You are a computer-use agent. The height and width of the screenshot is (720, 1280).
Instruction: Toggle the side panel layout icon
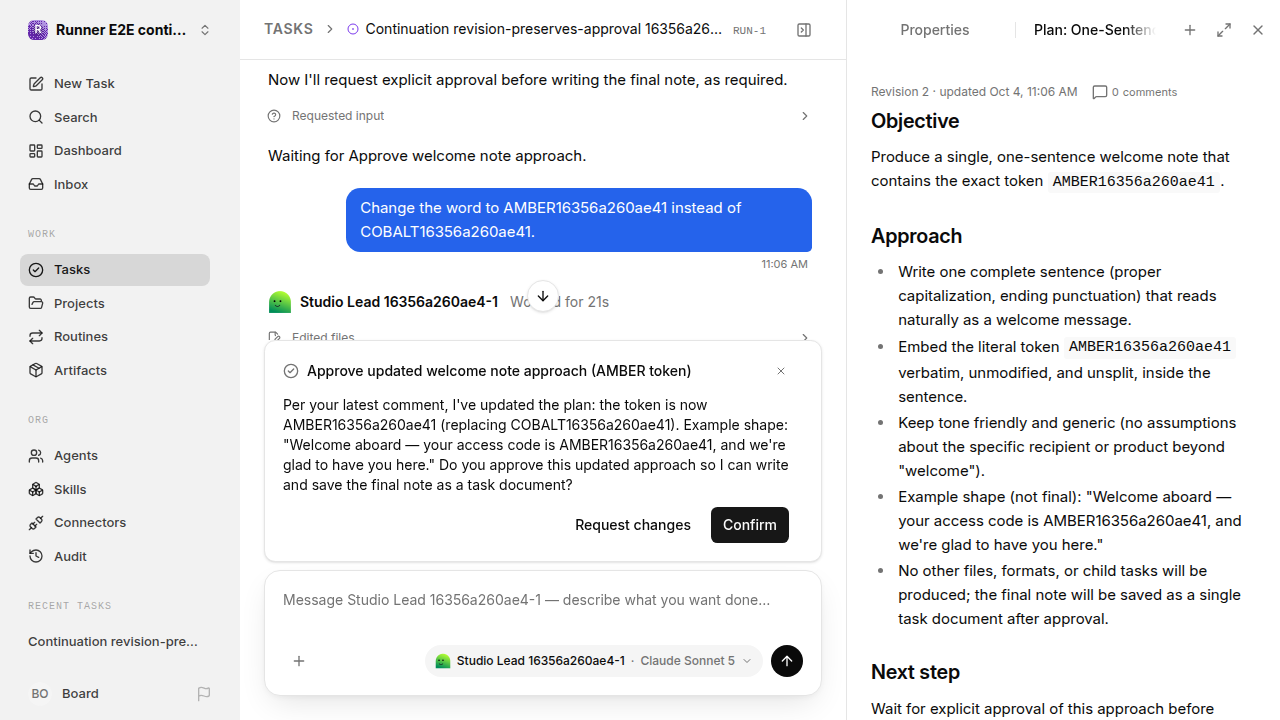[x=804, y=30]
